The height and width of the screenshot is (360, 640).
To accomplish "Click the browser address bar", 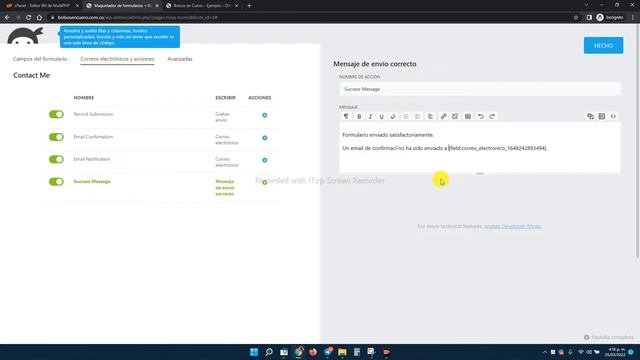I will [x=310, y=18].
